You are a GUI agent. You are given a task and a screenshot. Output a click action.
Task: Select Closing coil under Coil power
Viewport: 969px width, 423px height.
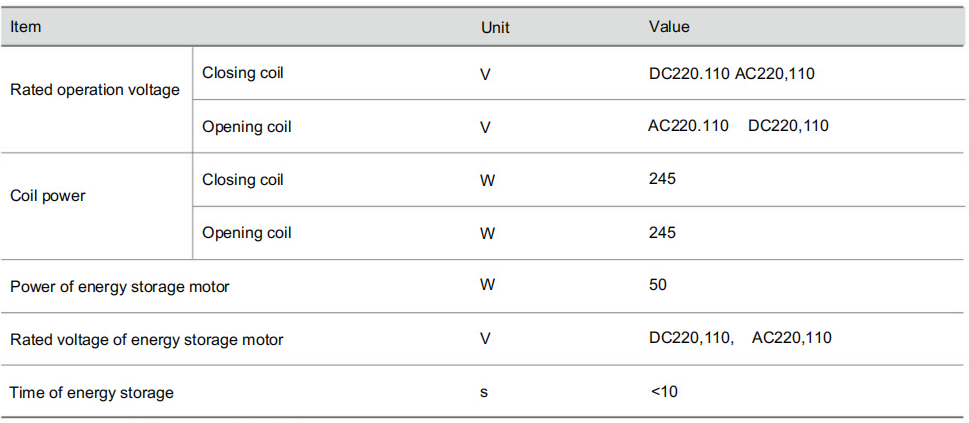tap(242, 180)
